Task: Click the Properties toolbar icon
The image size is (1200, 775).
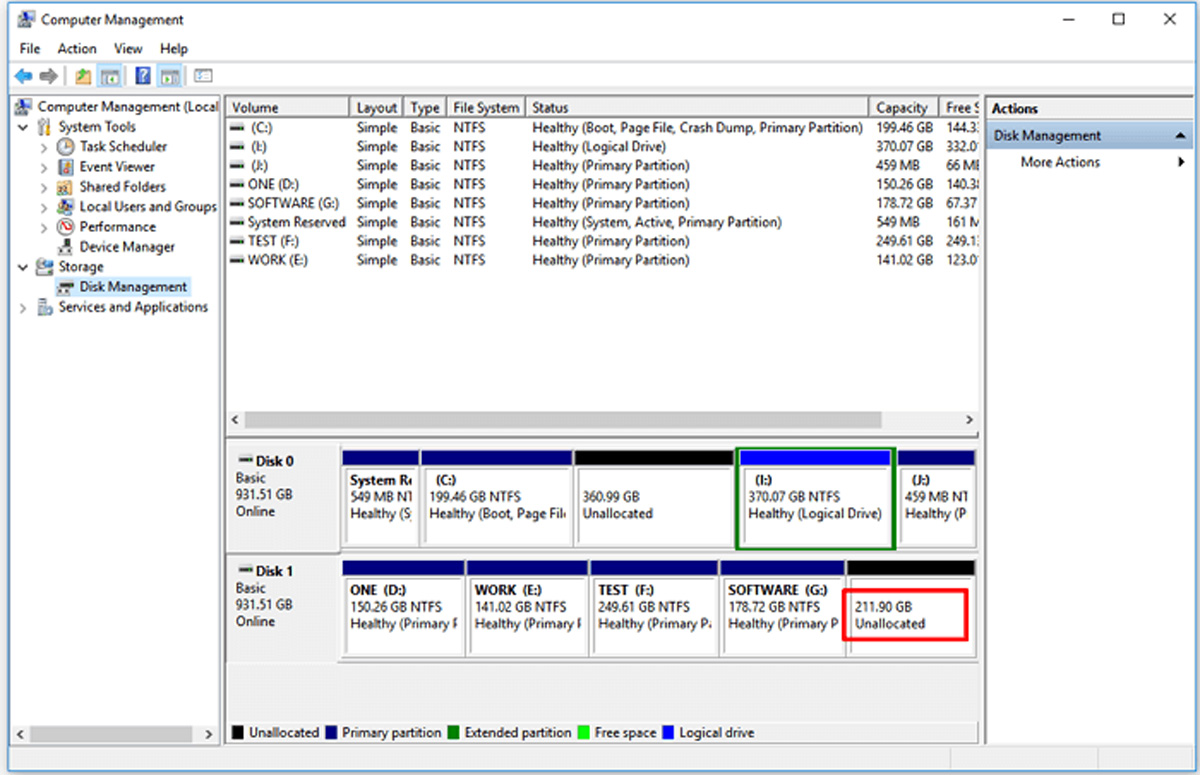Action: coord(202,75)
